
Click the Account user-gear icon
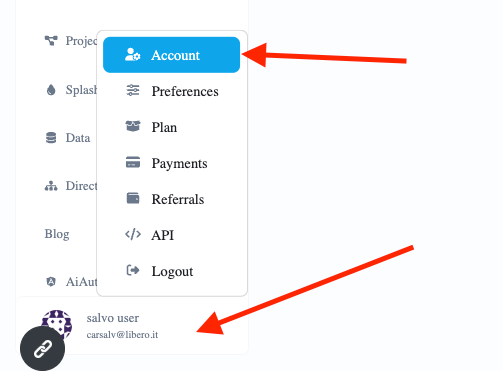132,55
